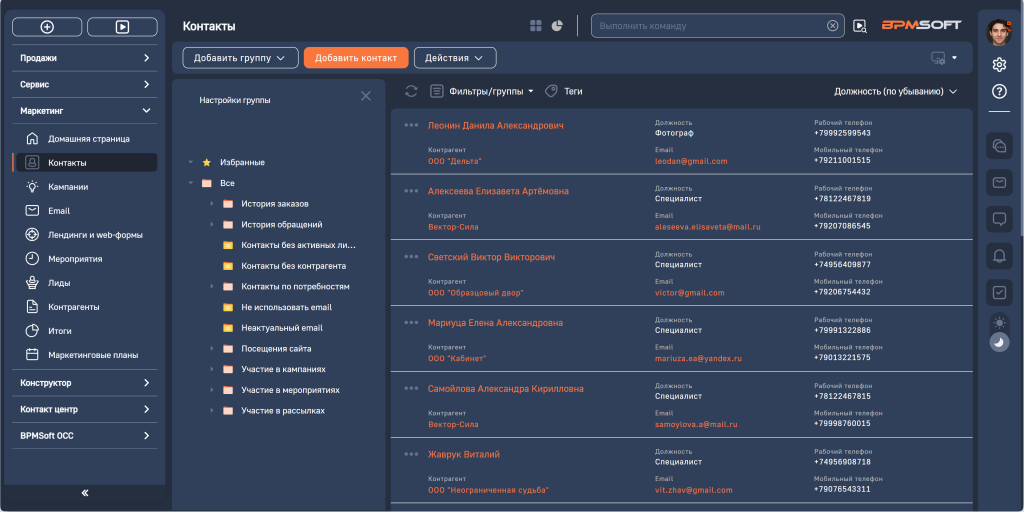Image resolution: width=1024 pixels, height=512 pixels.
Task: Open the Кампании section in sidebar
Action: pyautogui.click(x=68, y=186)
